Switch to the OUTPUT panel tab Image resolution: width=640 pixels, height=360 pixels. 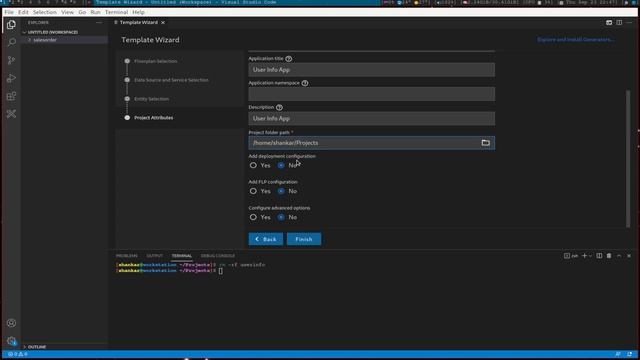coord(155,256)
